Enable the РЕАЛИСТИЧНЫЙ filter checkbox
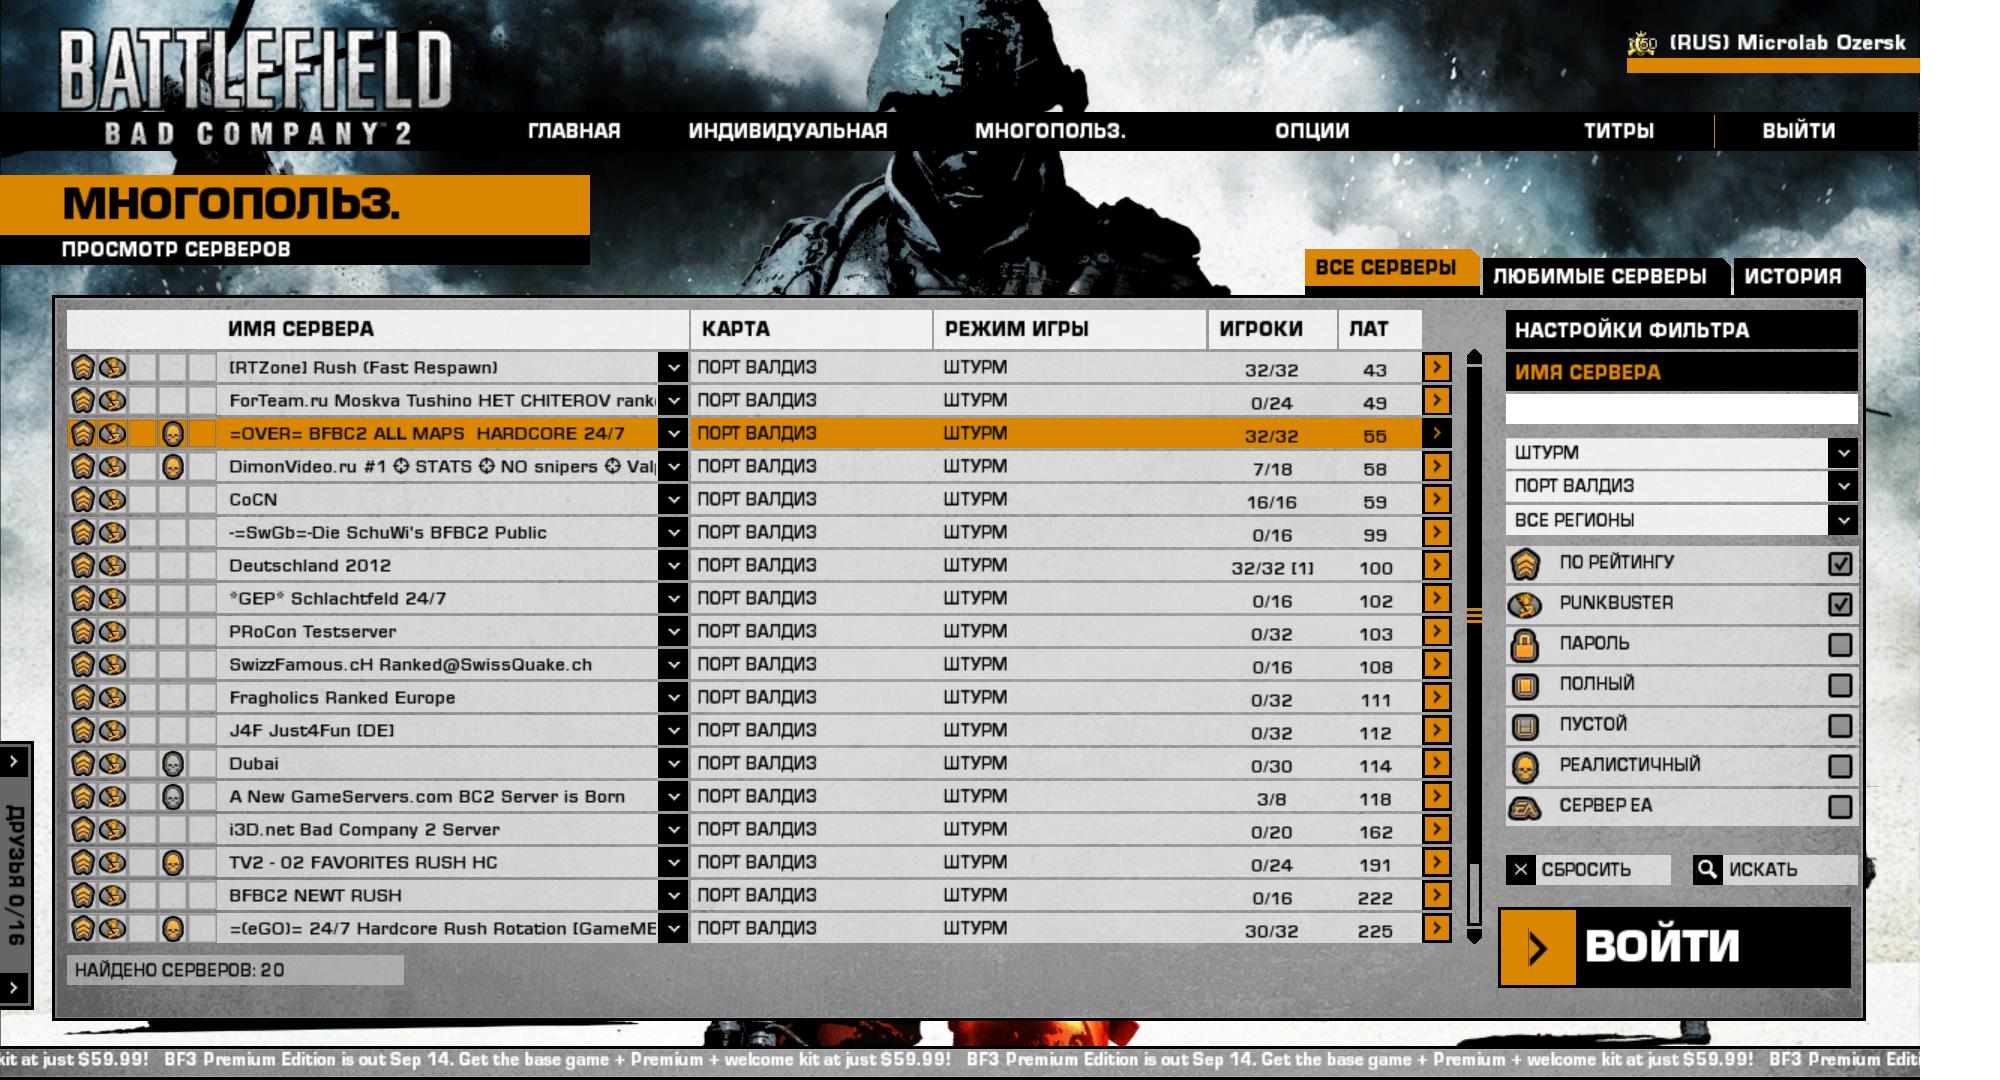2000x1080 pixels. point(1840,766)
